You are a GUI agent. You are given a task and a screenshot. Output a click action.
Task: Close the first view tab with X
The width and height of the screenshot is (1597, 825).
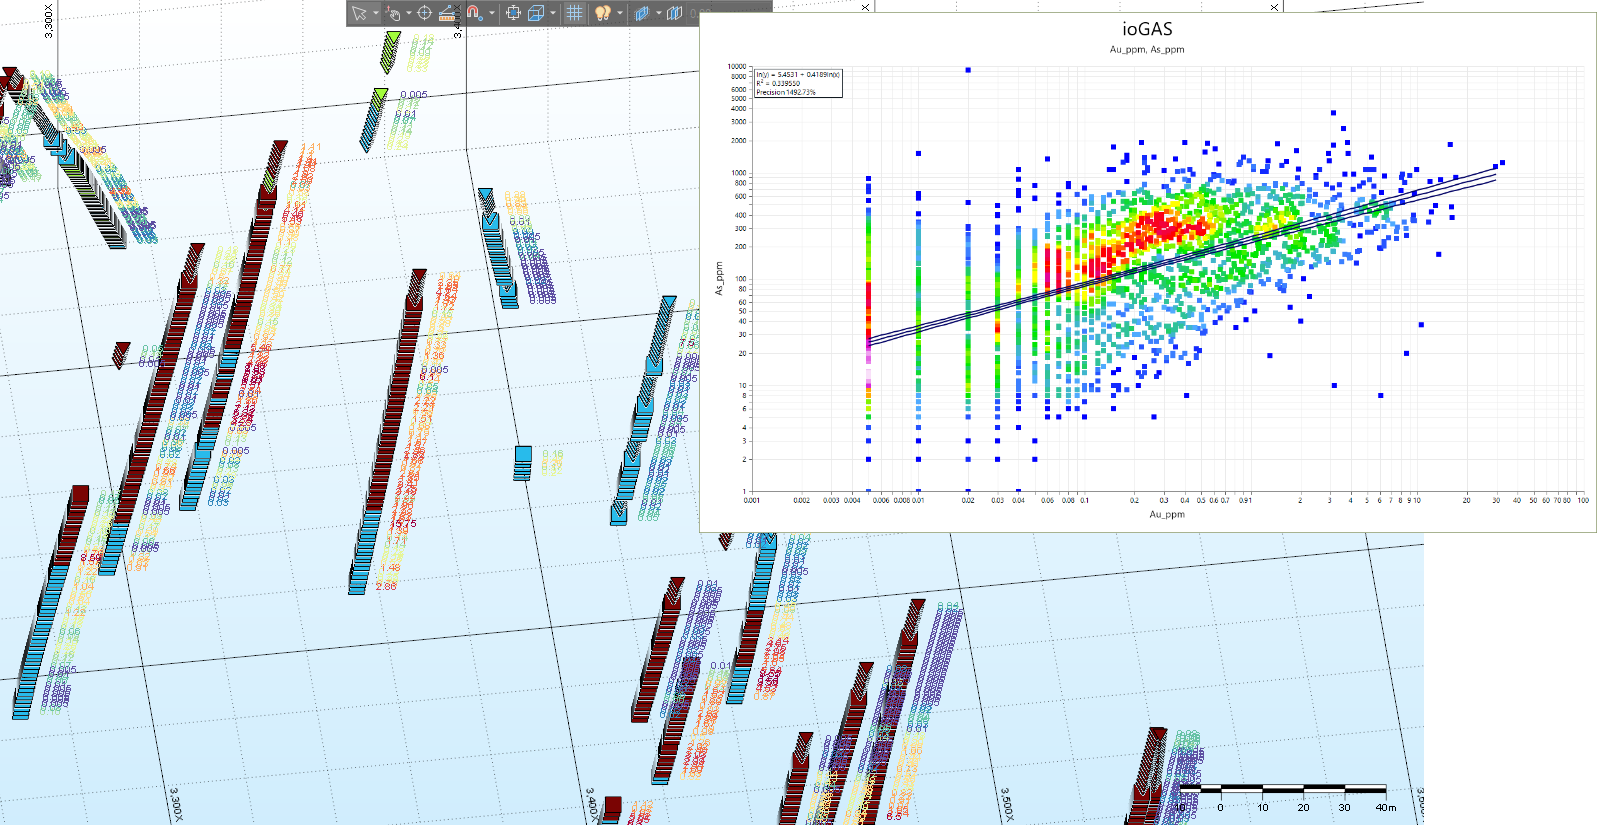point(865,7)
